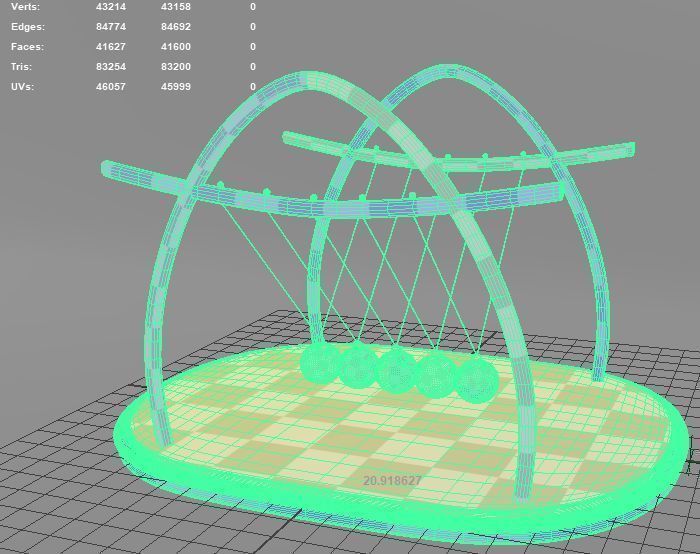Select the Verts value 43214
The height and width of the screenshot is (554, 700).
[x=111, y=7]
